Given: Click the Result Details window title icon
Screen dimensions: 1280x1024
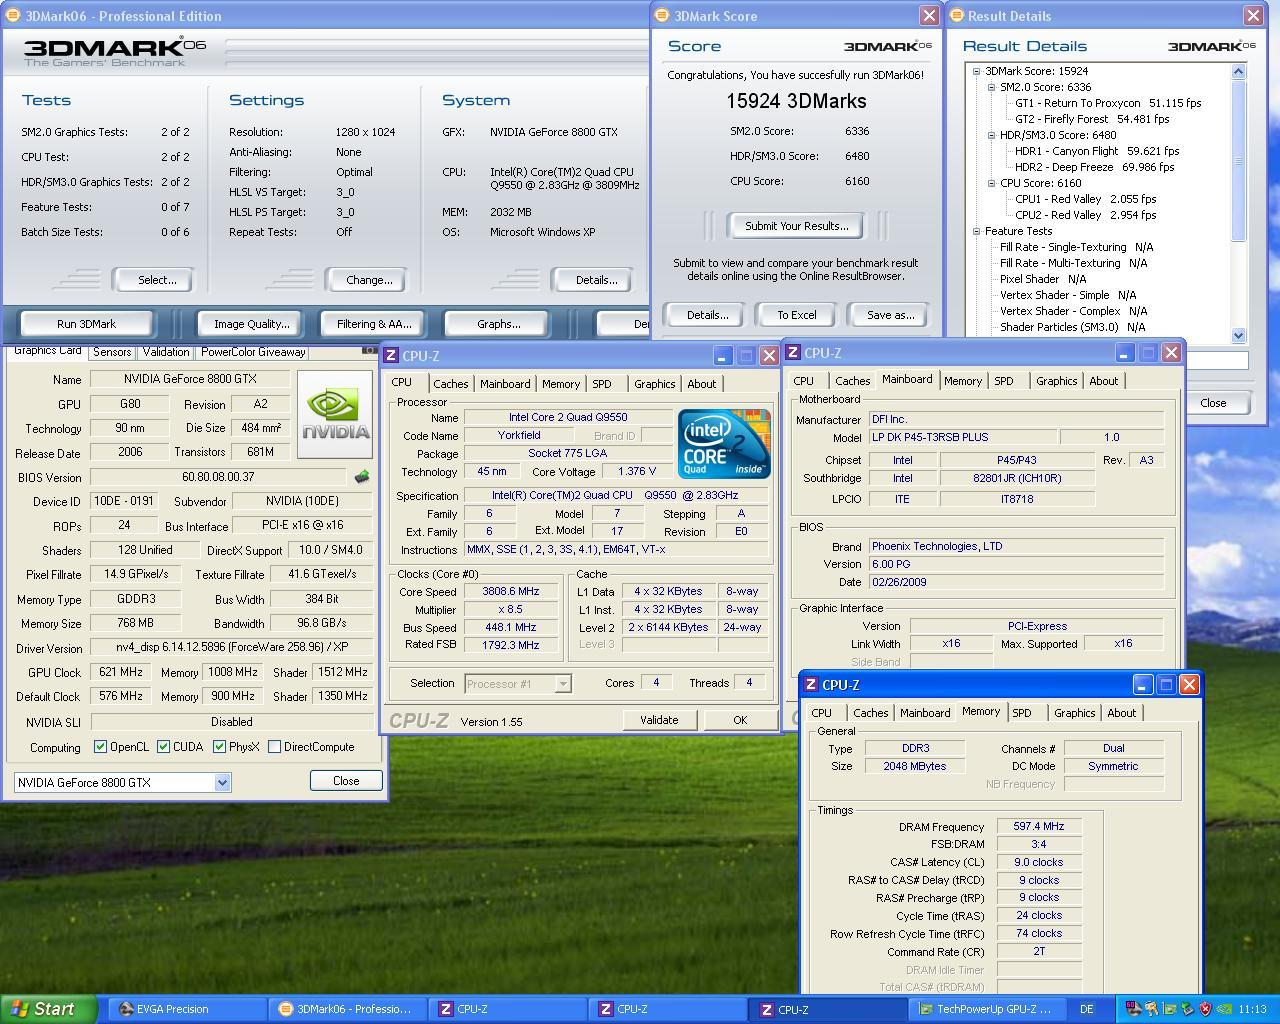Looking at the screenshot, I should point(956,16).
